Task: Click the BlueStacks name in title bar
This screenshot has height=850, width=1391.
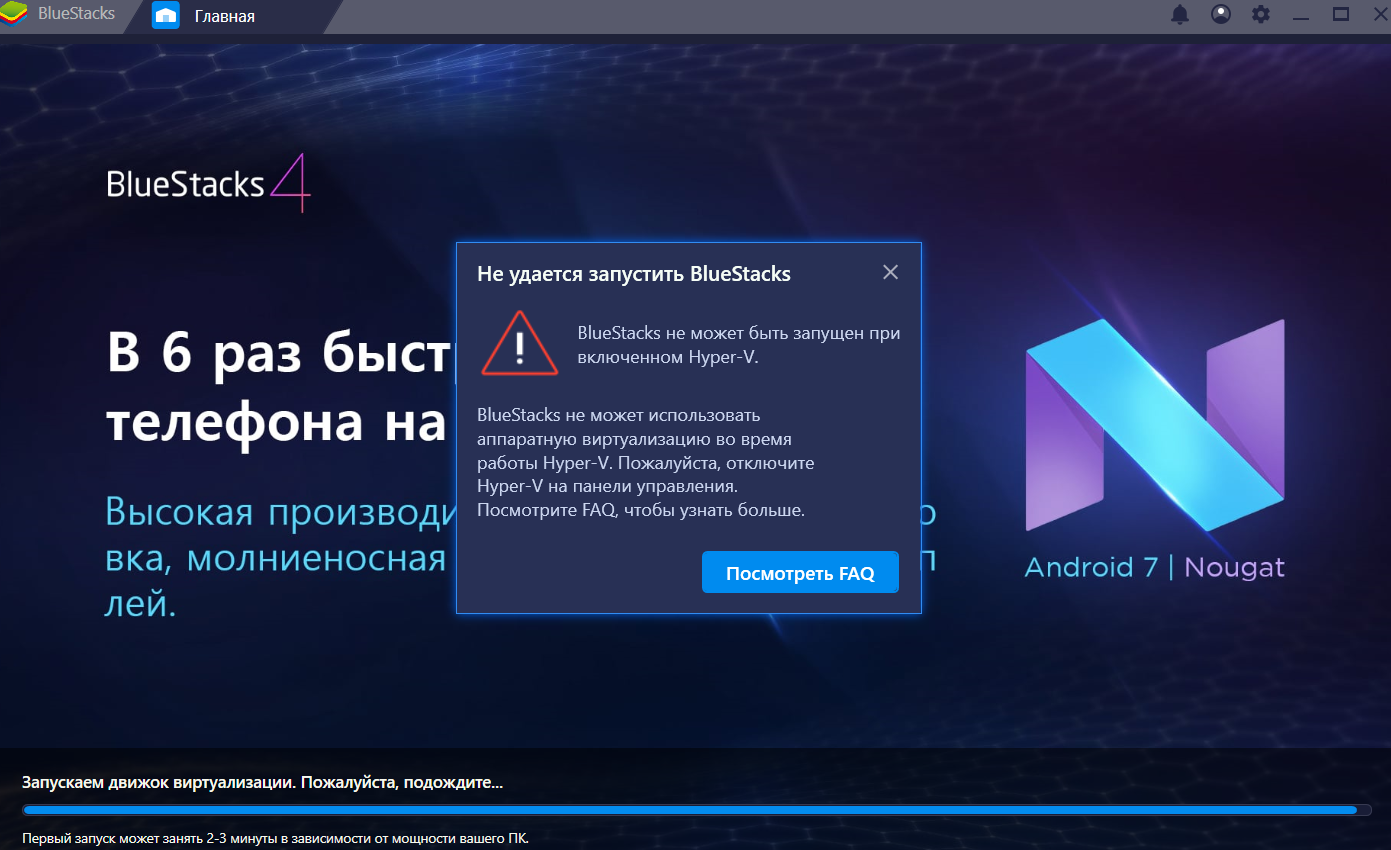Action: click(76, 15)
